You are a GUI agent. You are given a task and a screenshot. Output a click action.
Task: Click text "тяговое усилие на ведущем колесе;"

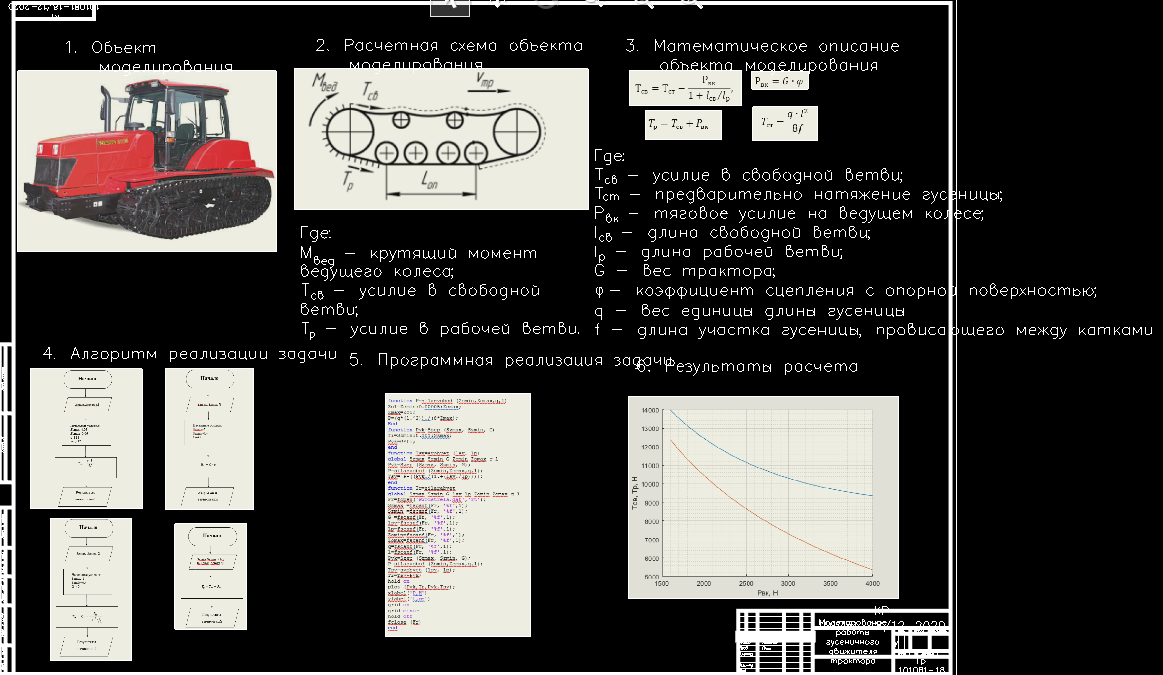pos(819,214)
